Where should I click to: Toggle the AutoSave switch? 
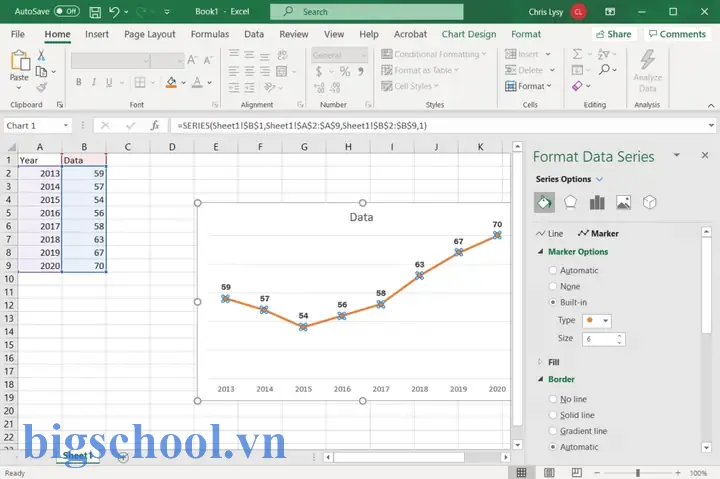tap(67, 11)
